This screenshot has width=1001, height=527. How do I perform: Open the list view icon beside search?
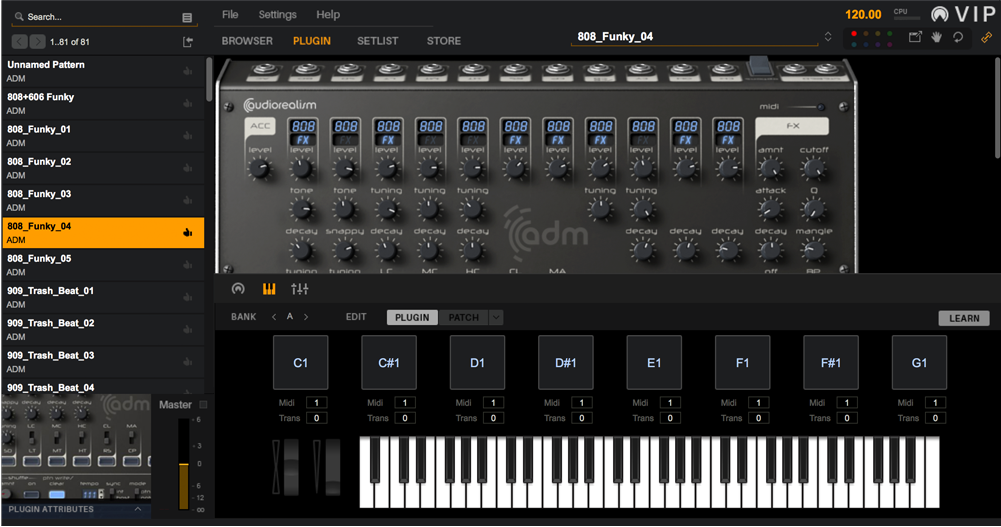187,17
